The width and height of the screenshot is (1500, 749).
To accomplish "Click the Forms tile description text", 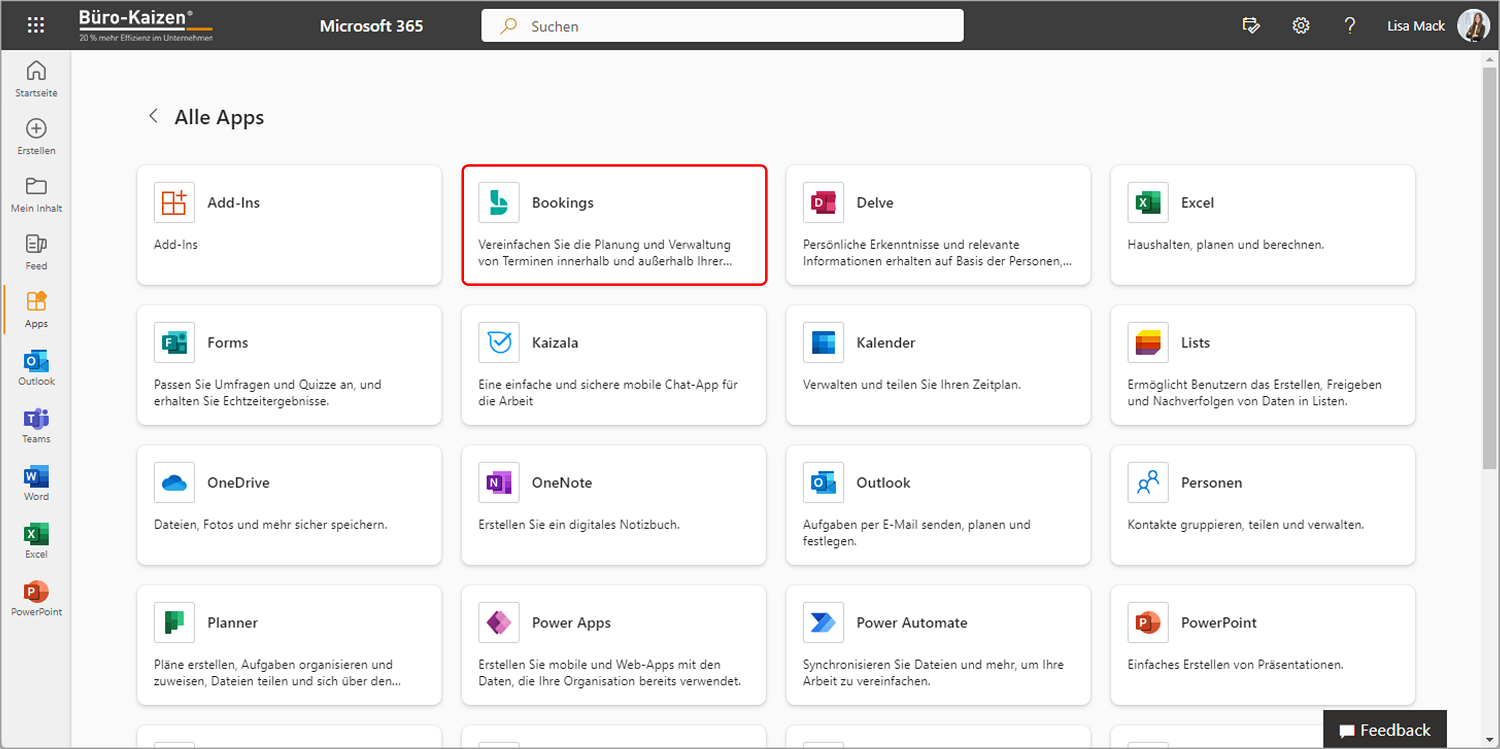I will 268,393.
